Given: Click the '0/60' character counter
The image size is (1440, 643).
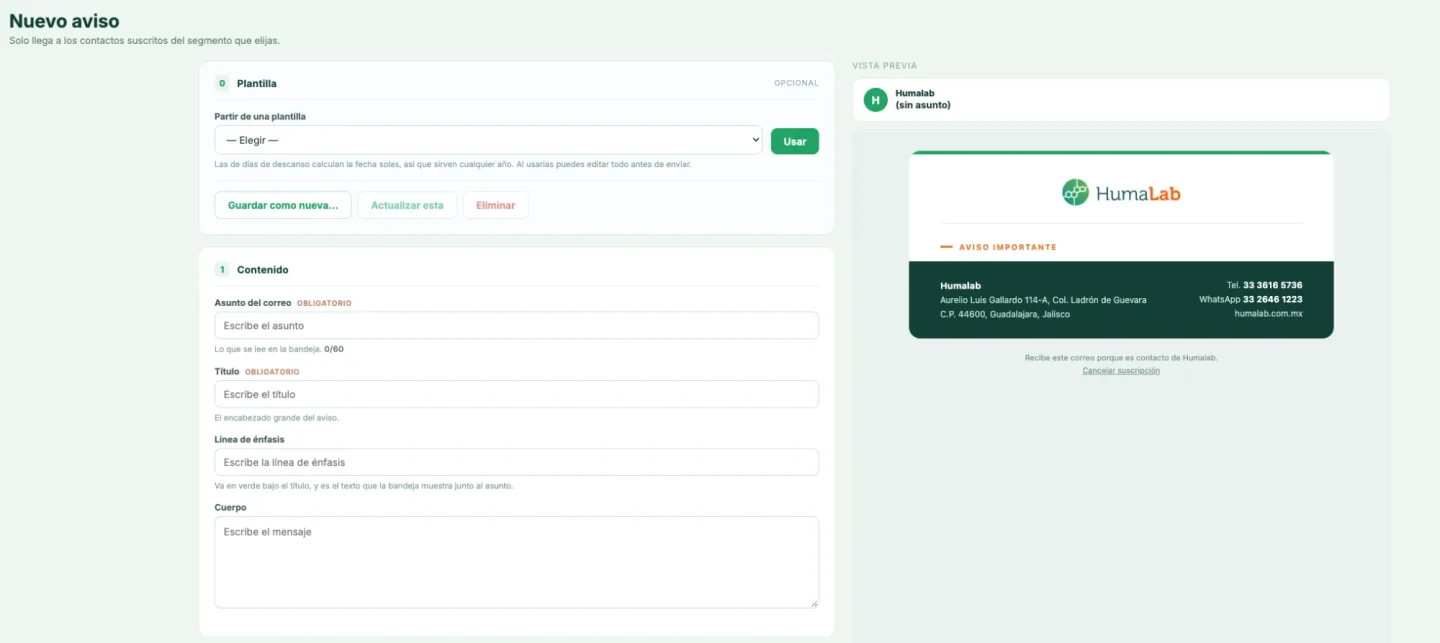Looking at the screenshot, I should [334, 349].
